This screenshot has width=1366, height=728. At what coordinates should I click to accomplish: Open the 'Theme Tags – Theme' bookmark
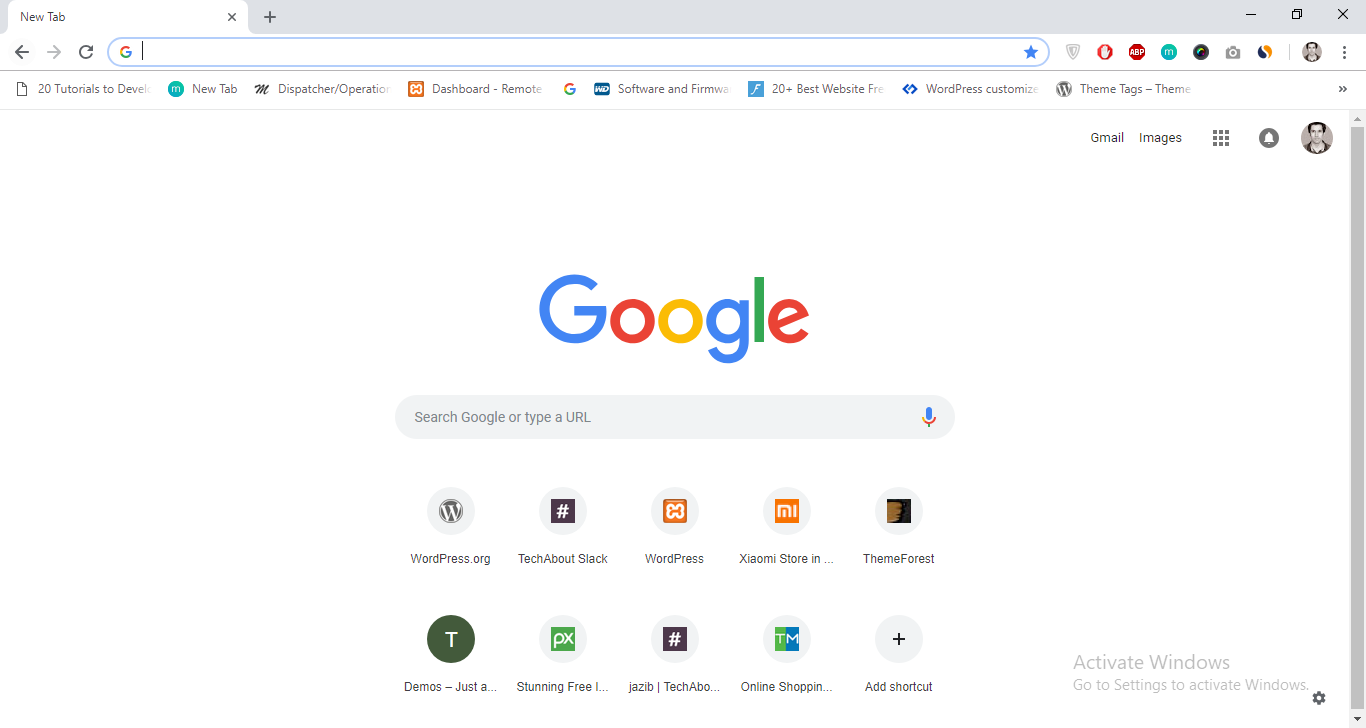tap(1124, 89)
